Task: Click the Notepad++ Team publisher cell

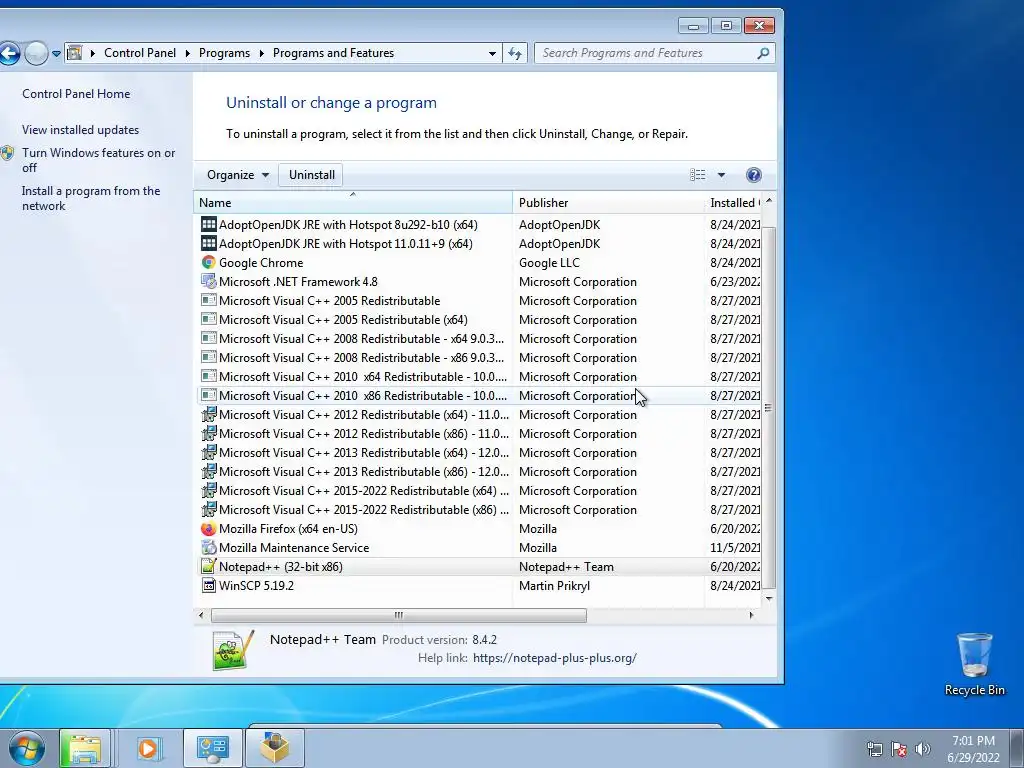Action: [x=566, y=566]
